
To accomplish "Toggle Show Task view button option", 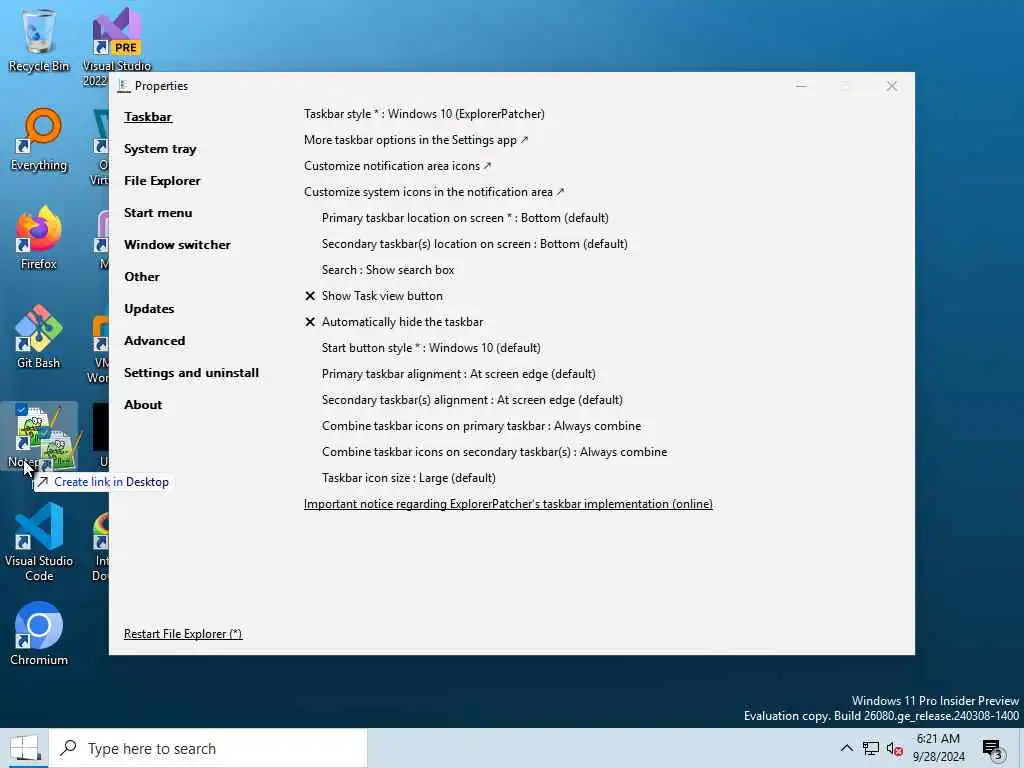I will 374,296.
